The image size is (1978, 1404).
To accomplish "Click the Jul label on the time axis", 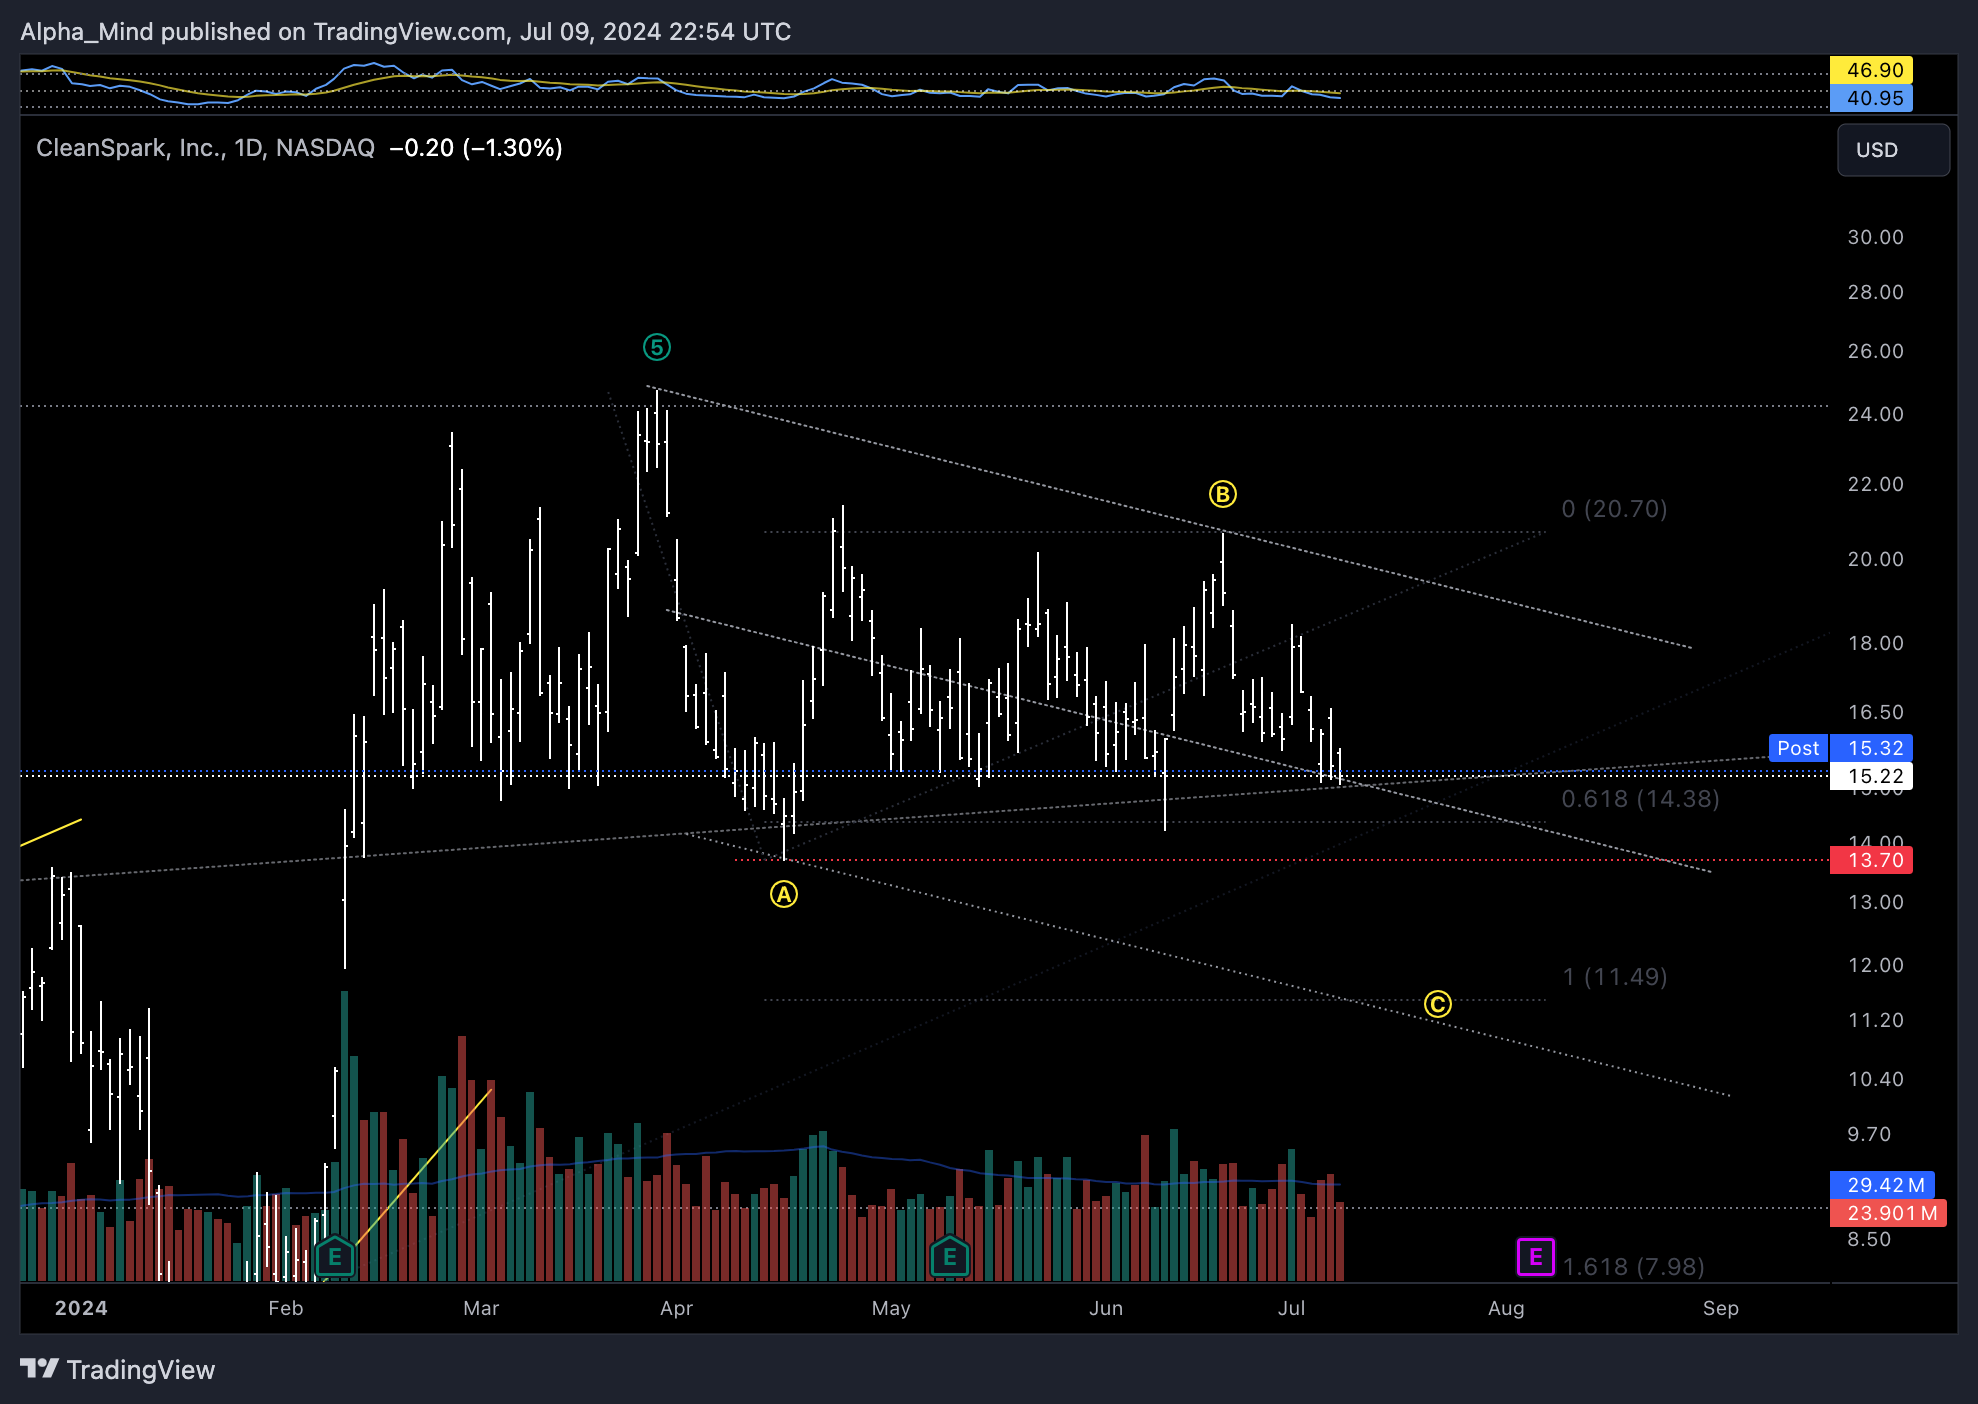I will (1291, 1308).
